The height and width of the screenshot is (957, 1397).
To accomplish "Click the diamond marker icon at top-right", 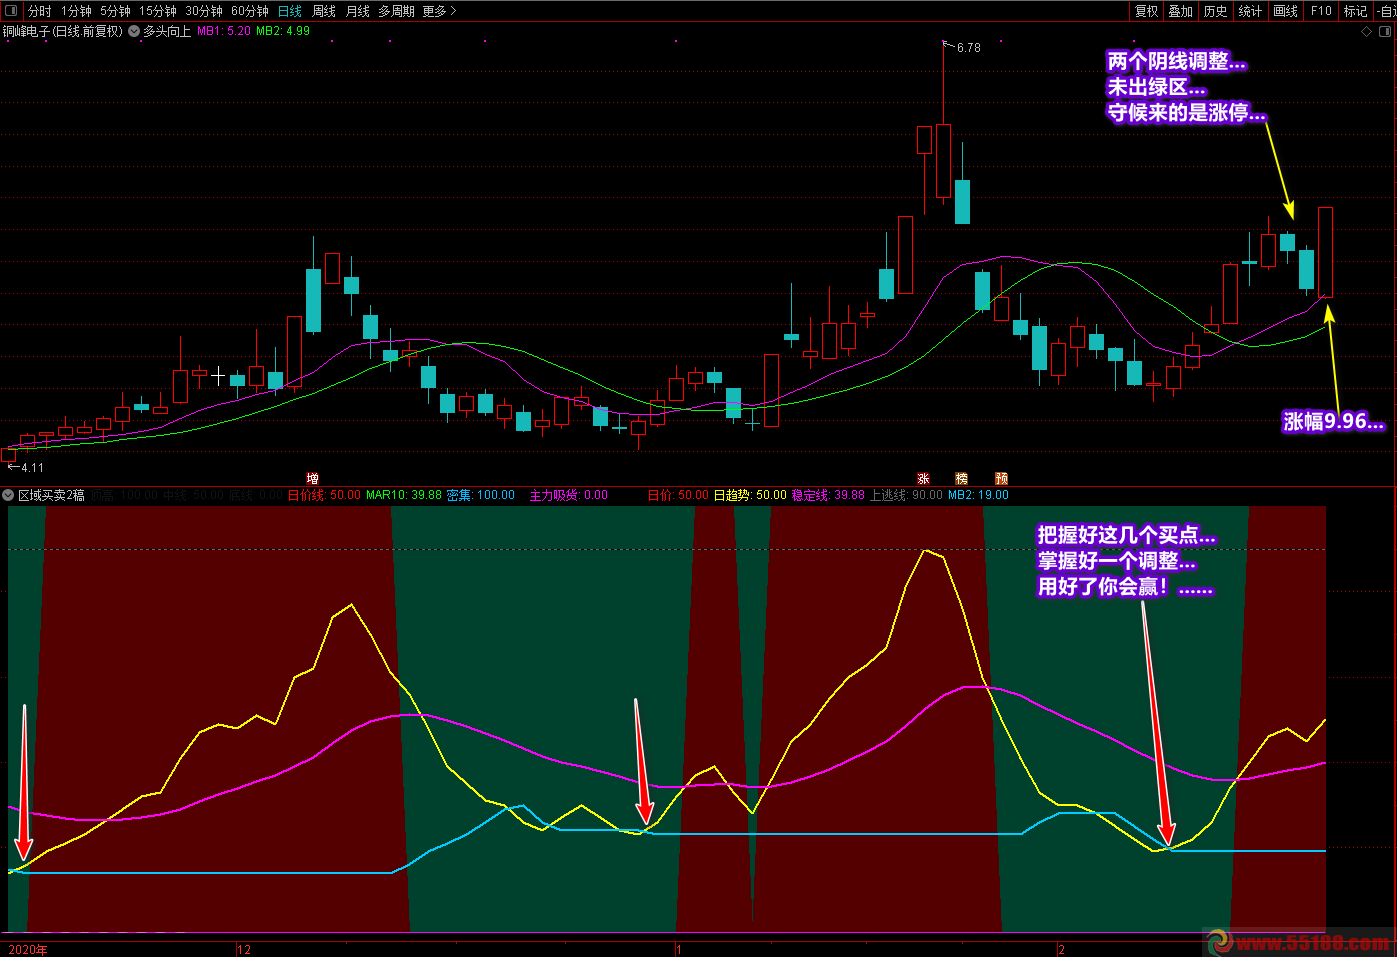I will tap(1367, 31).
